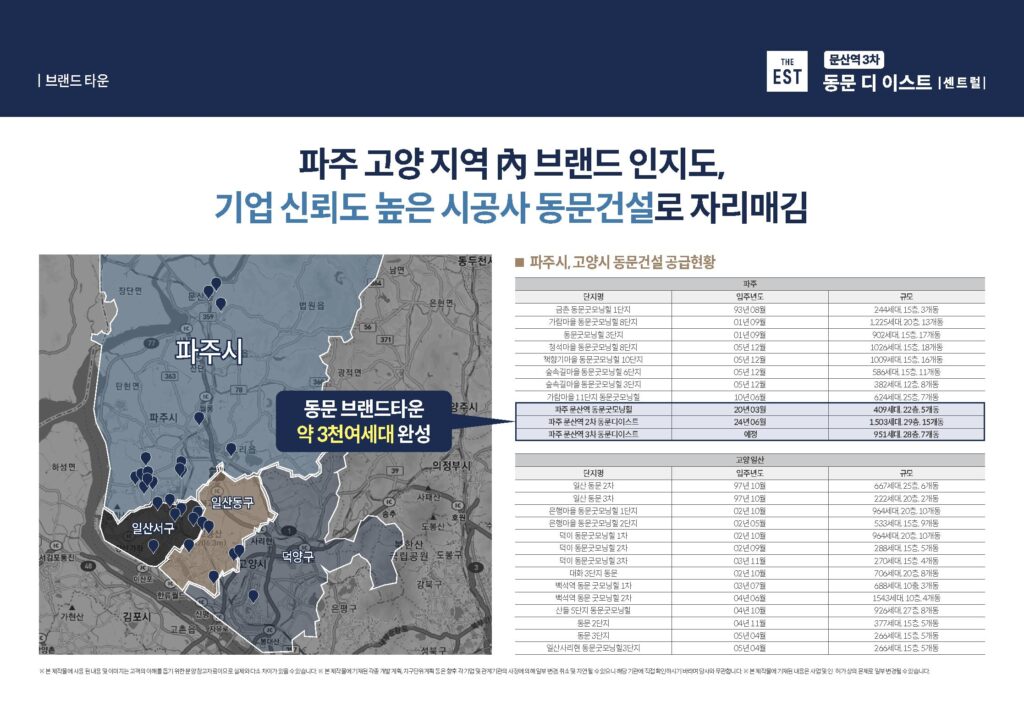1024x707 pixels.
Task: Click the THE EST logo
Action: pyautogui.click(x=786, y=71)
